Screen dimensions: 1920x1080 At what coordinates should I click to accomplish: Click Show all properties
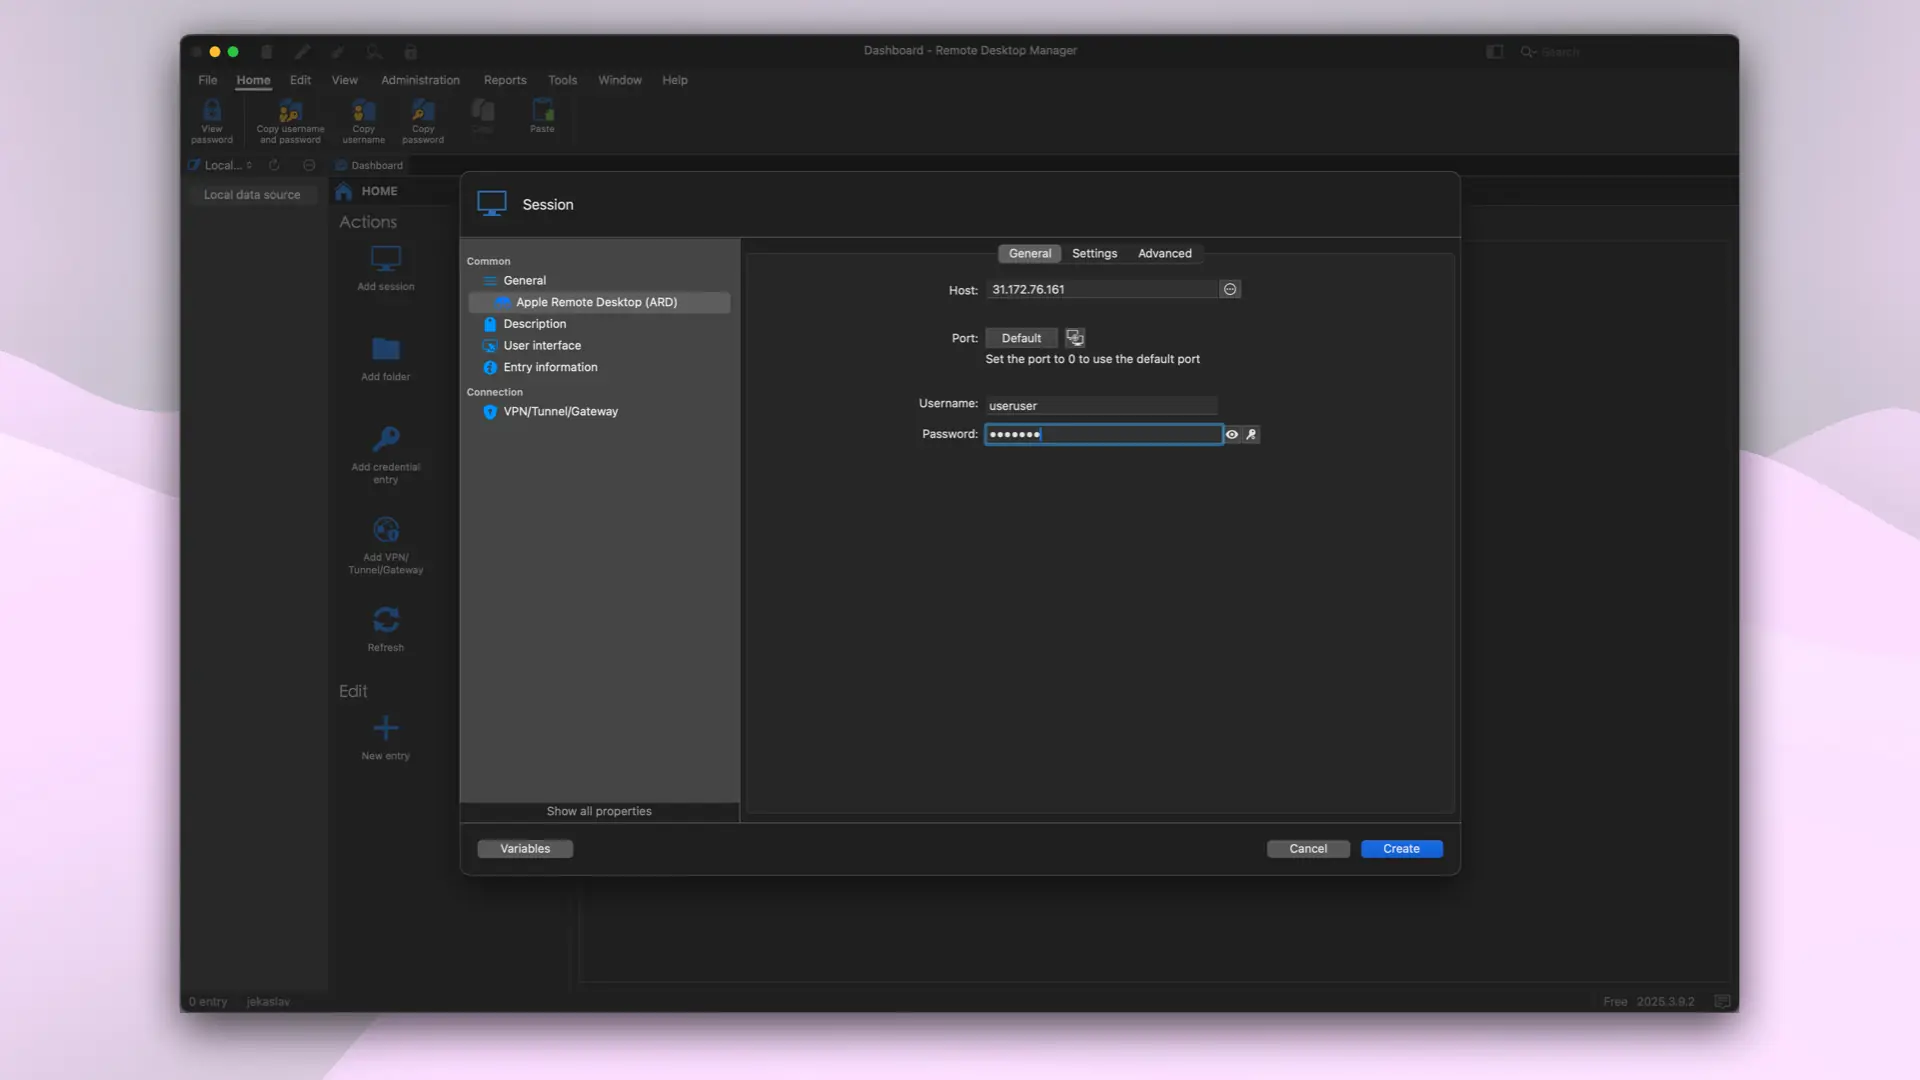click(x=598, y=811)
